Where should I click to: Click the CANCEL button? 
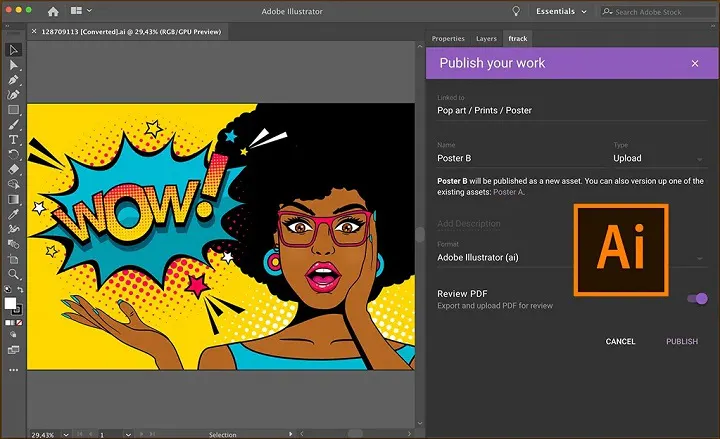620,342
